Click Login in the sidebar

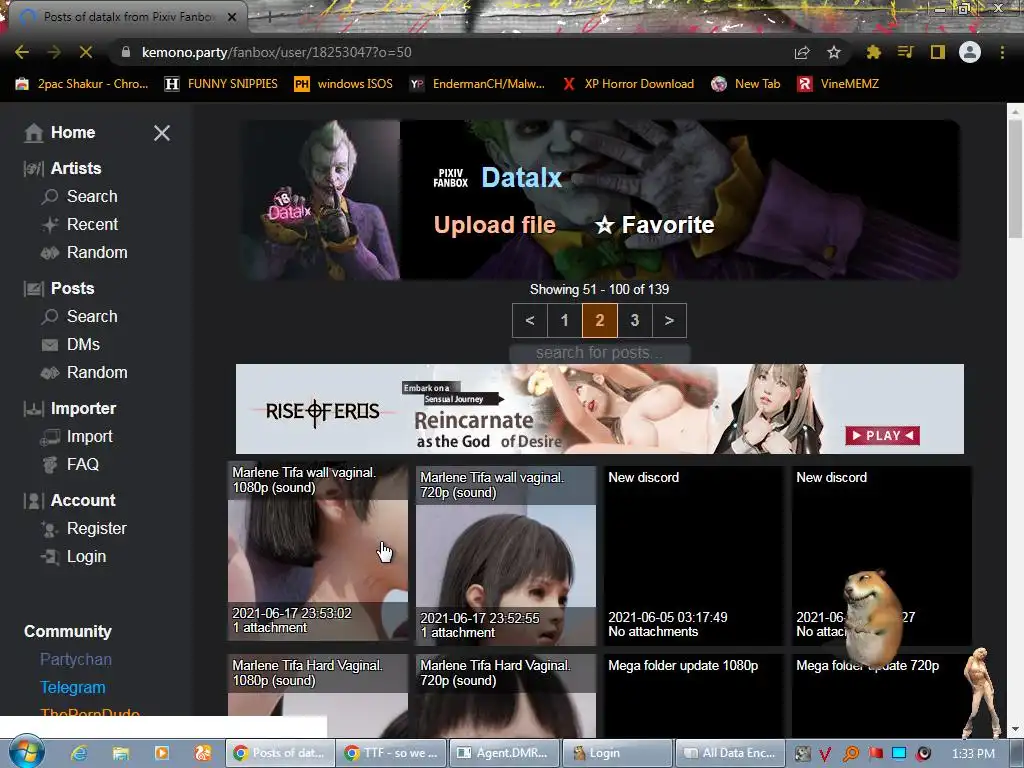[x=73, y=557]
